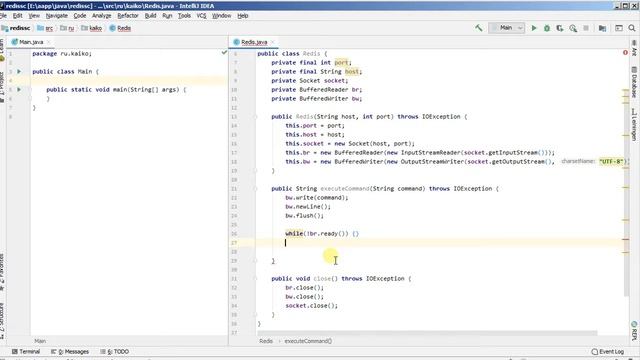Open Search Everywhere magnifier icon
This screenshot has width=640, height=360.
pyautogui.click(x=632, y=28)
